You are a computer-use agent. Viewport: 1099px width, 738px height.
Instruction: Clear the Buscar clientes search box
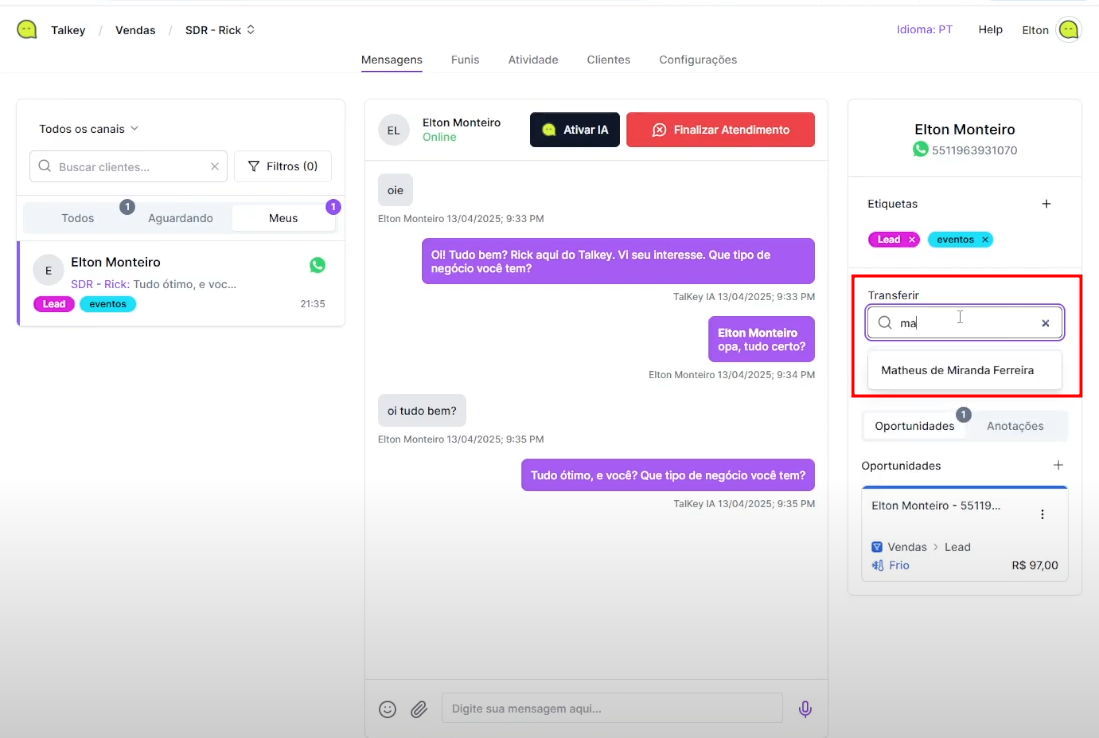pyautogui.click(x=214, y=167)
